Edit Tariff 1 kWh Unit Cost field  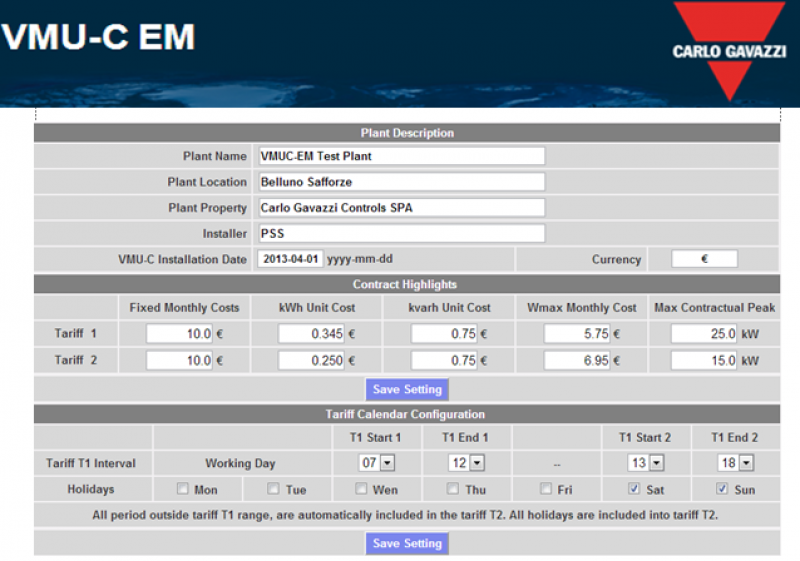pyautogui.click(x=311, y=334)
